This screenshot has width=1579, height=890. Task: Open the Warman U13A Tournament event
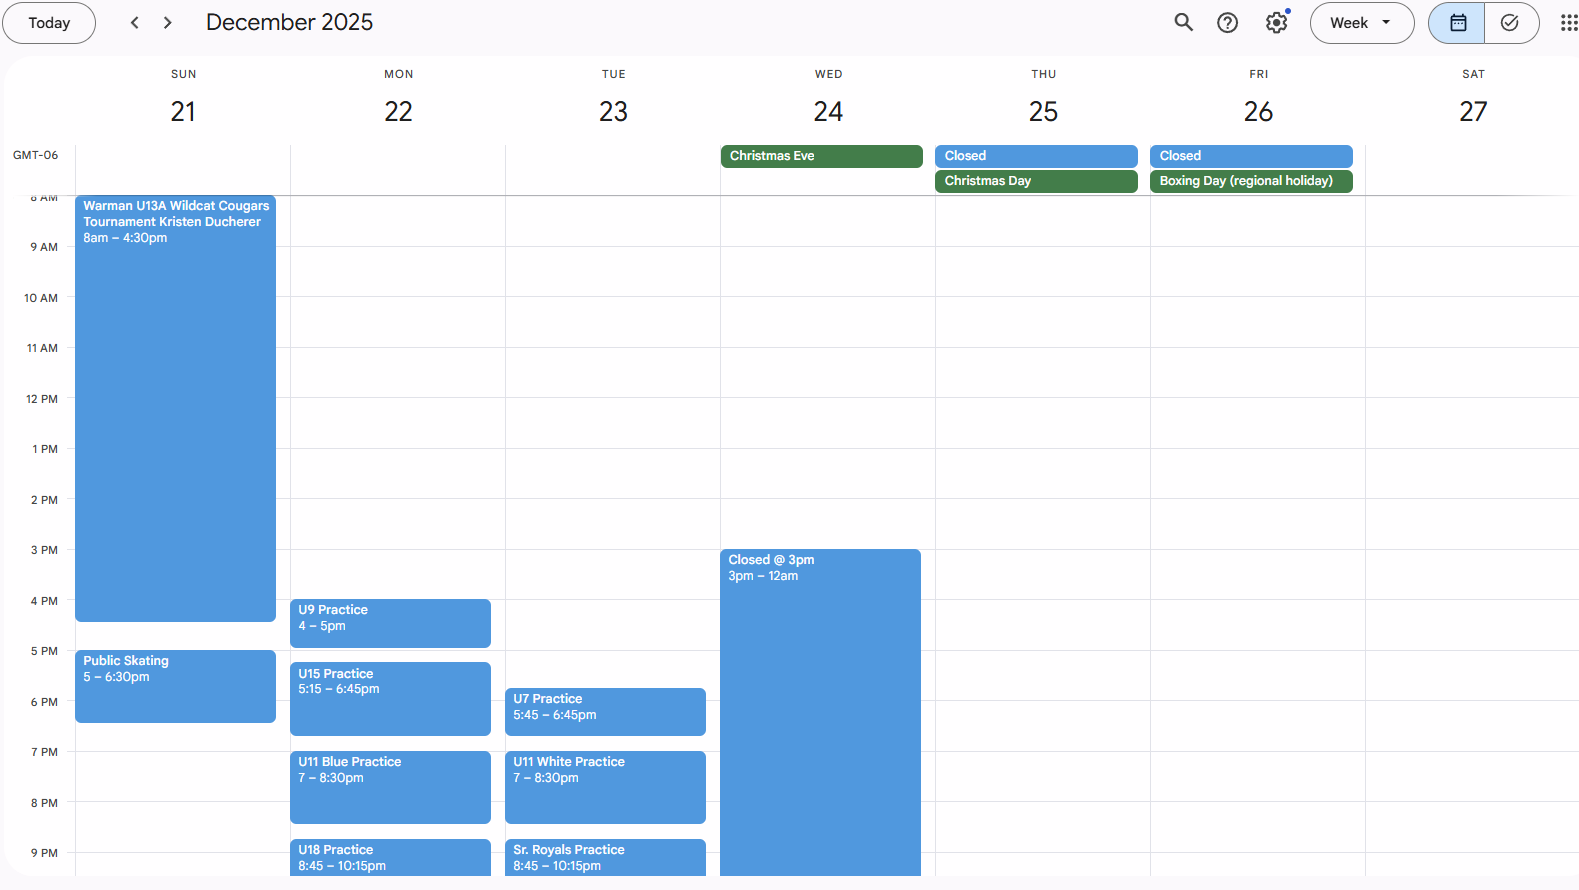point(175,400)
